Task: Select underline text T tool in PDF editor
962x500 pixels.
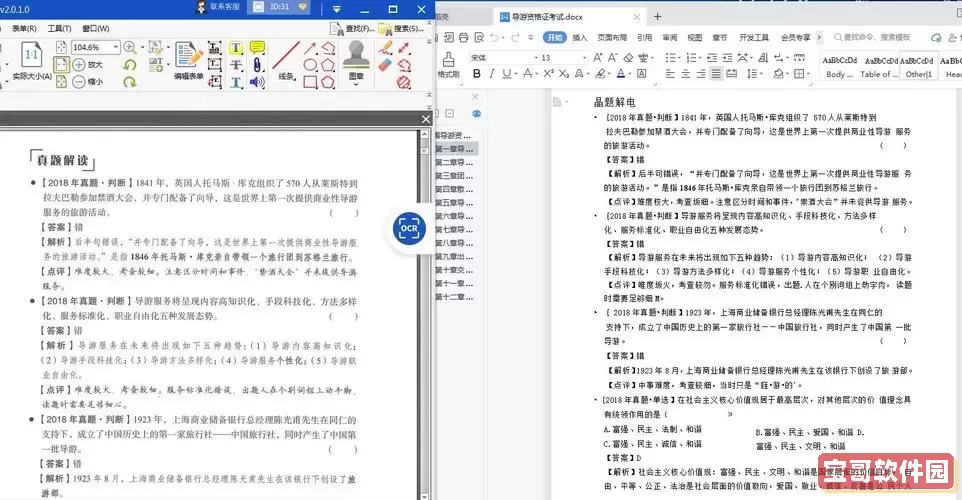Action: [x=236, y=82]
